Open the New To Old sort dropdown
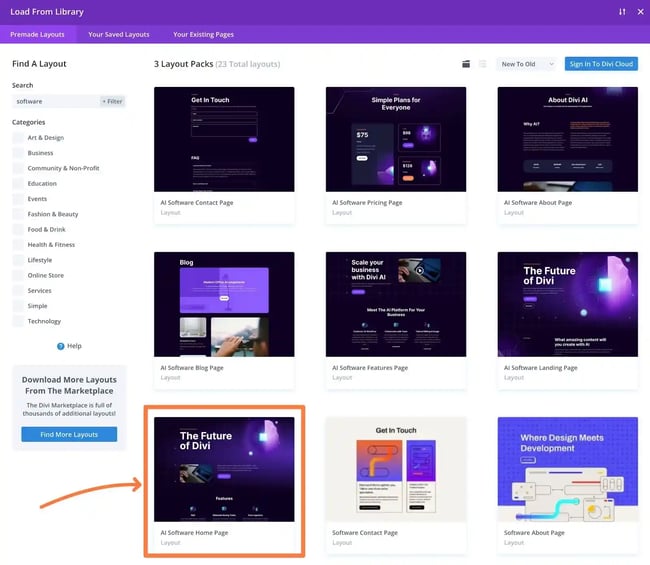The width and height of the screenshot is (650, 565). tap(527, 64)
